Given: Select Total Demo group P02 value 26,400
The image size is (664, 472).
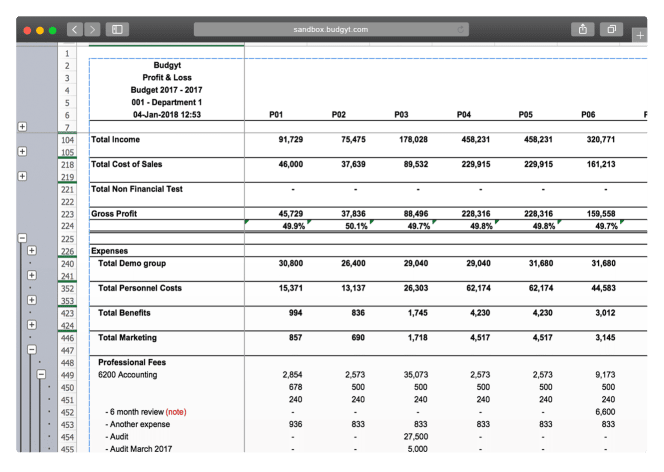Looking at the screenshot, I should (353, 263).
